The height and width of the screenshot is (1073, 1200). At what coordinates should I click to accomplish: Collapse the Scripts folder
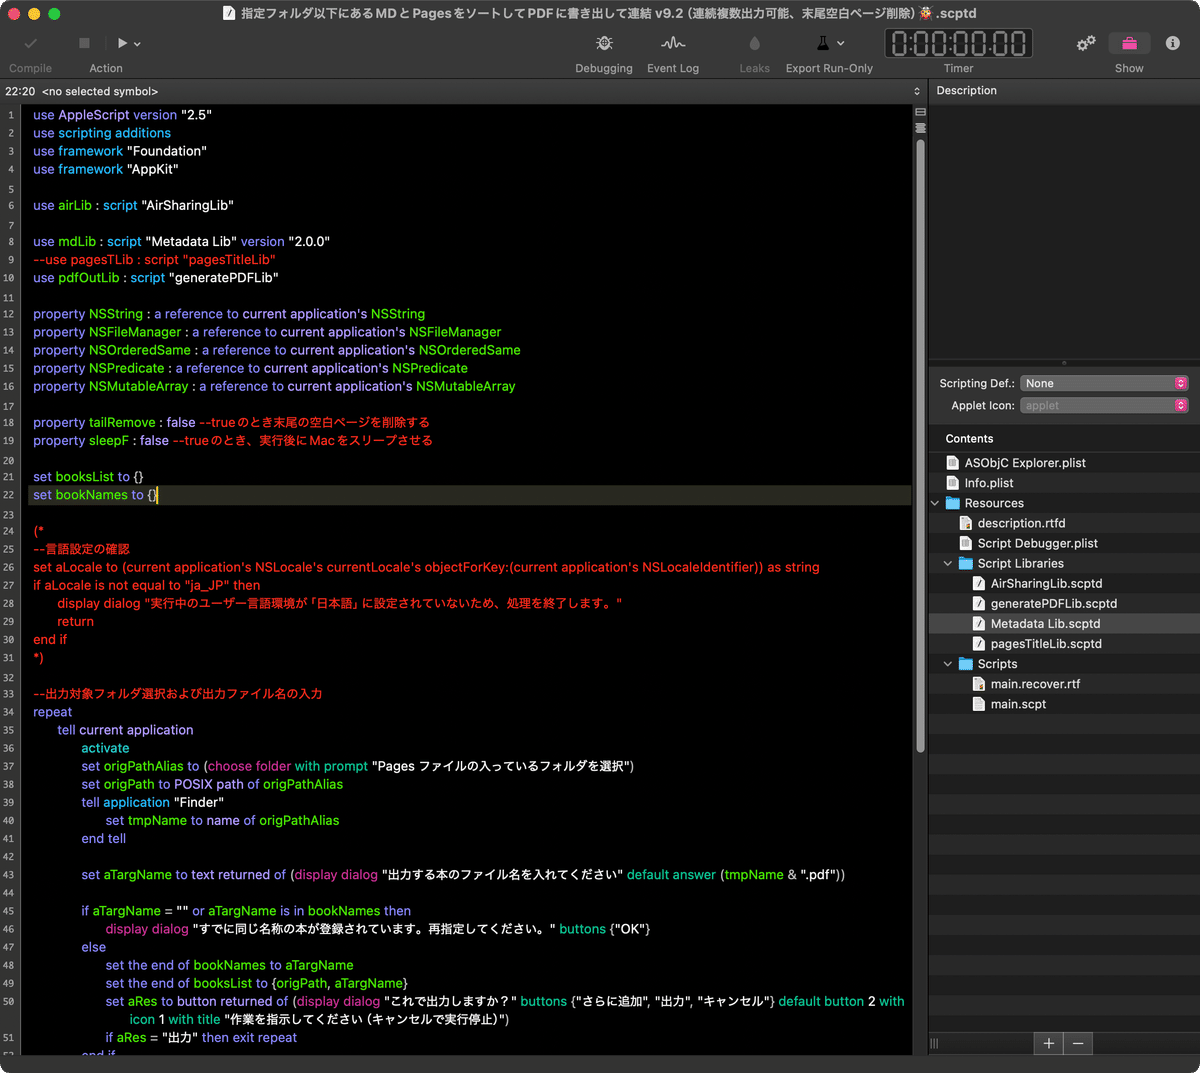click(947, 663)
